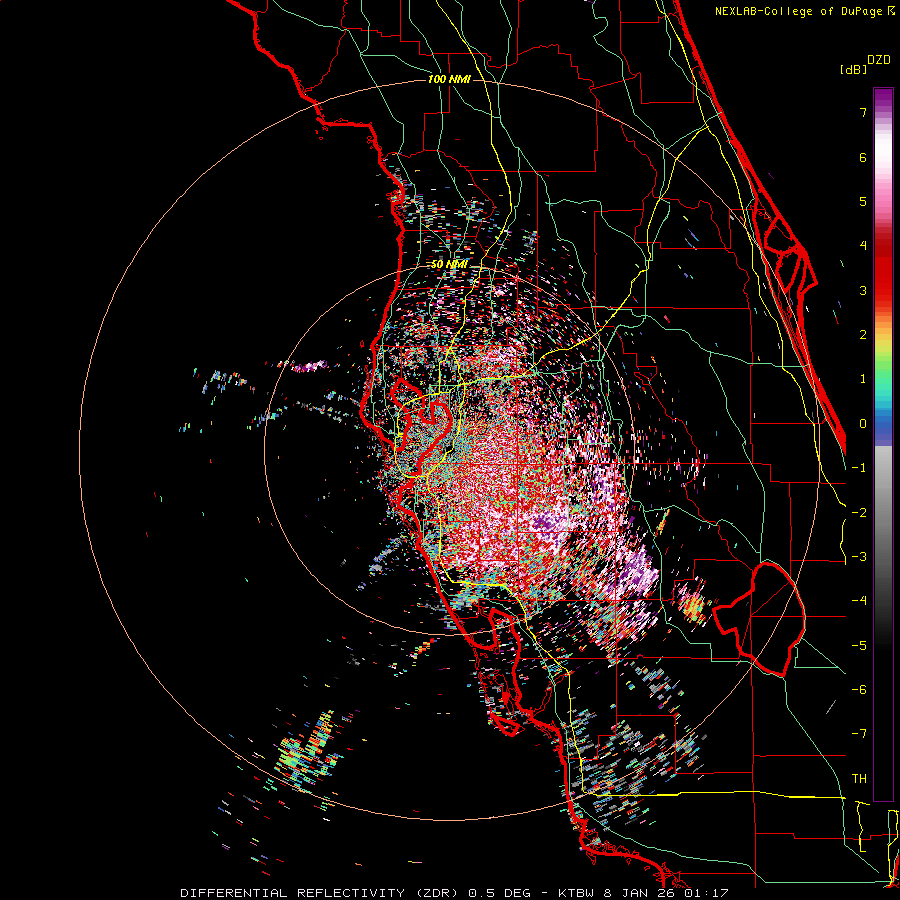Screen dimensions: 900x900
Task: Click the TH threshold label on scale
Action: [x=859, y=779]
